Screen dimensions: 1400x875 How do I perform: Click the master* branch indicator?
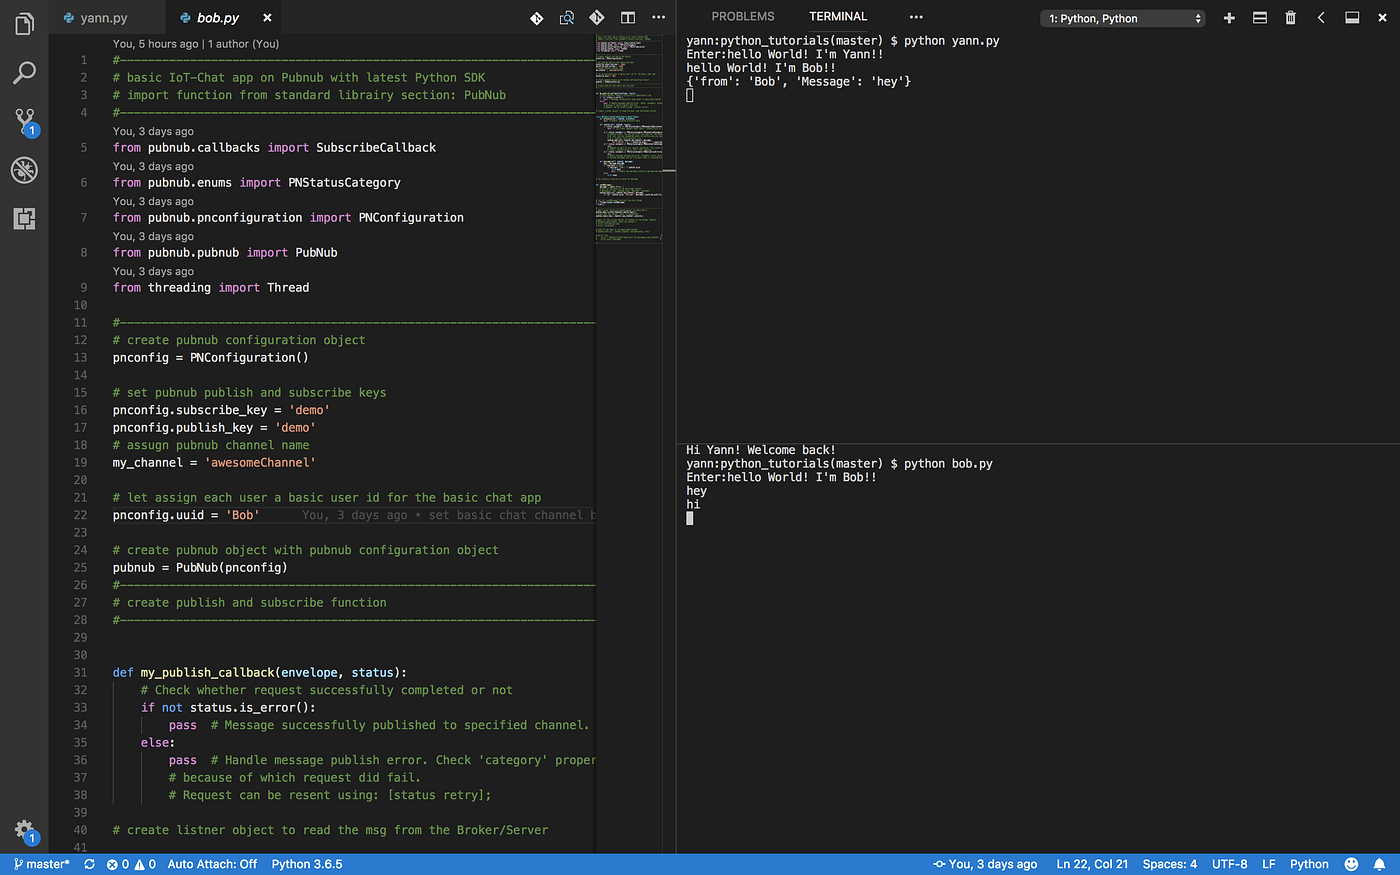[41, 863]
